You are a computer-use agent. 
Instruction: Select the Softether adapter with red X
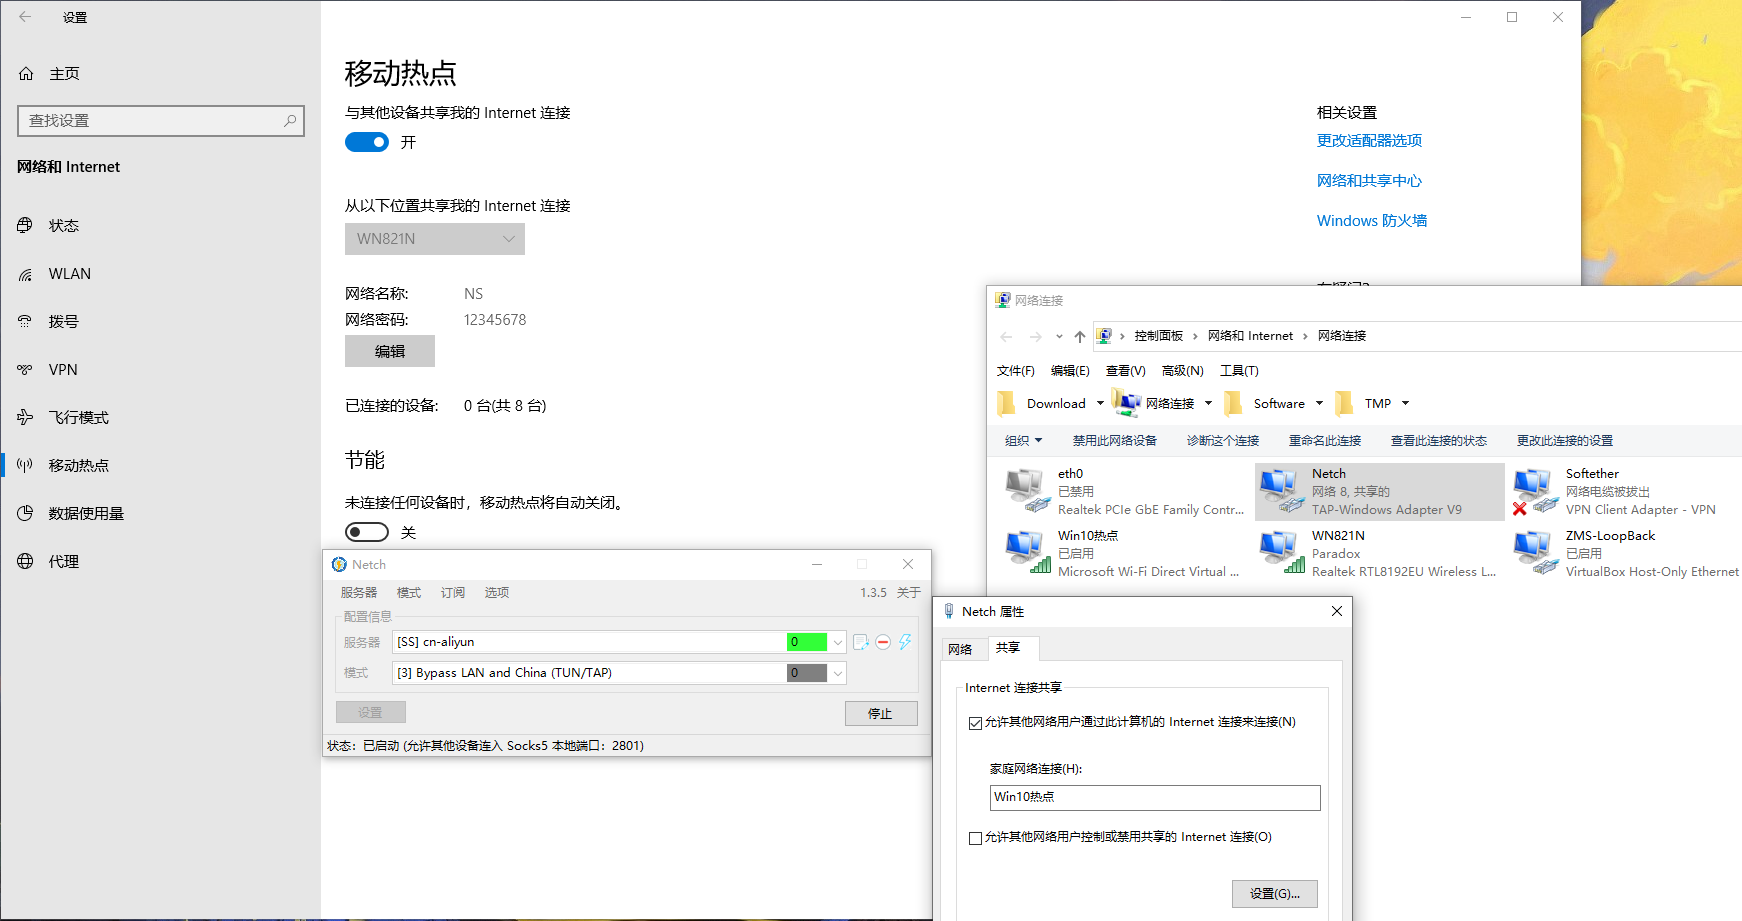click(x=1535, y=489)
